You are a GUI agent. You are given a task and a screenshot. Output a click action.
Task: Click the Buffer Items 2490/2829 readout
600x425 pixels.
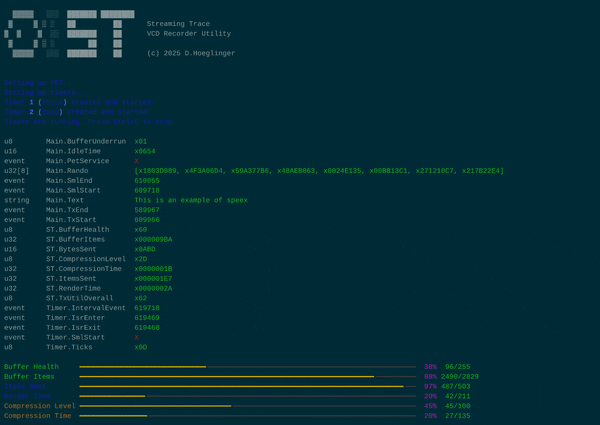[x=459, y=377]
